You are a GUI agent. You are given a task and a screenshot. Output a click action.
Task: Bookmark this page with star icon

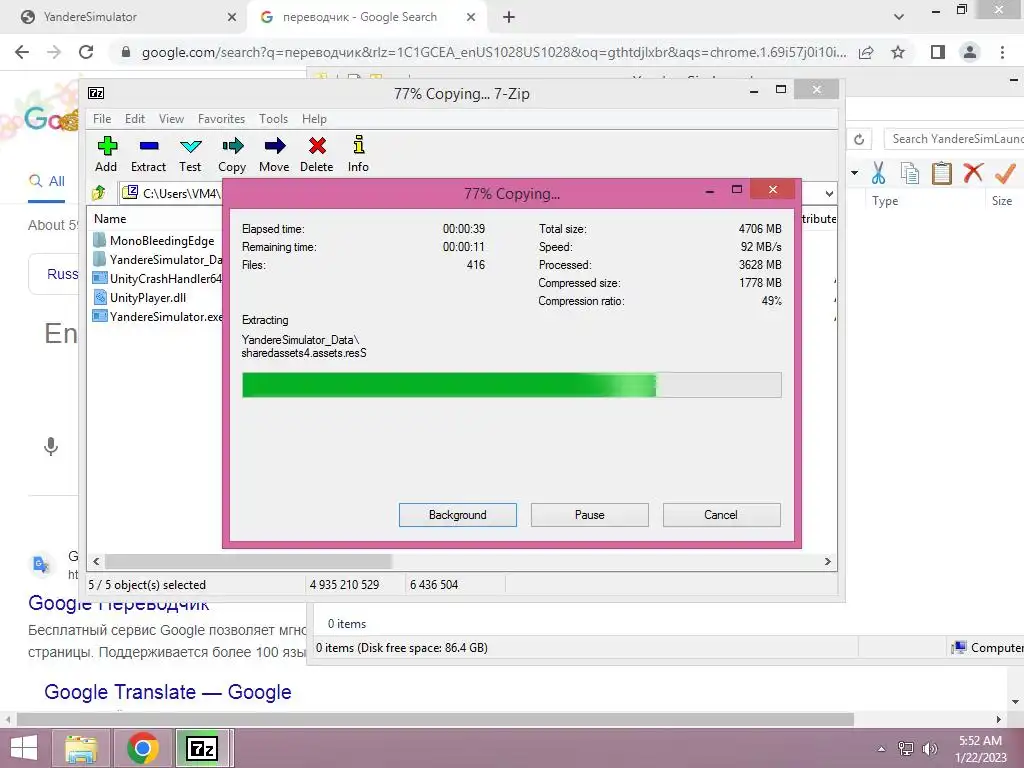pos(898,52)
